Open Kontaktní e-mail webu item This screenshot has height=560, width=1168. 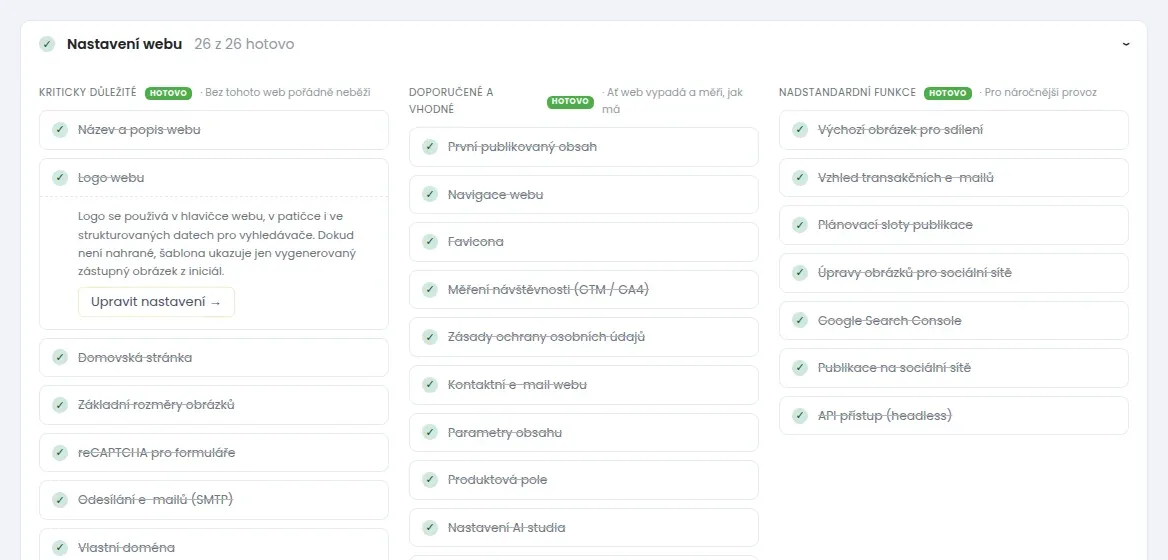pos(584,385)
